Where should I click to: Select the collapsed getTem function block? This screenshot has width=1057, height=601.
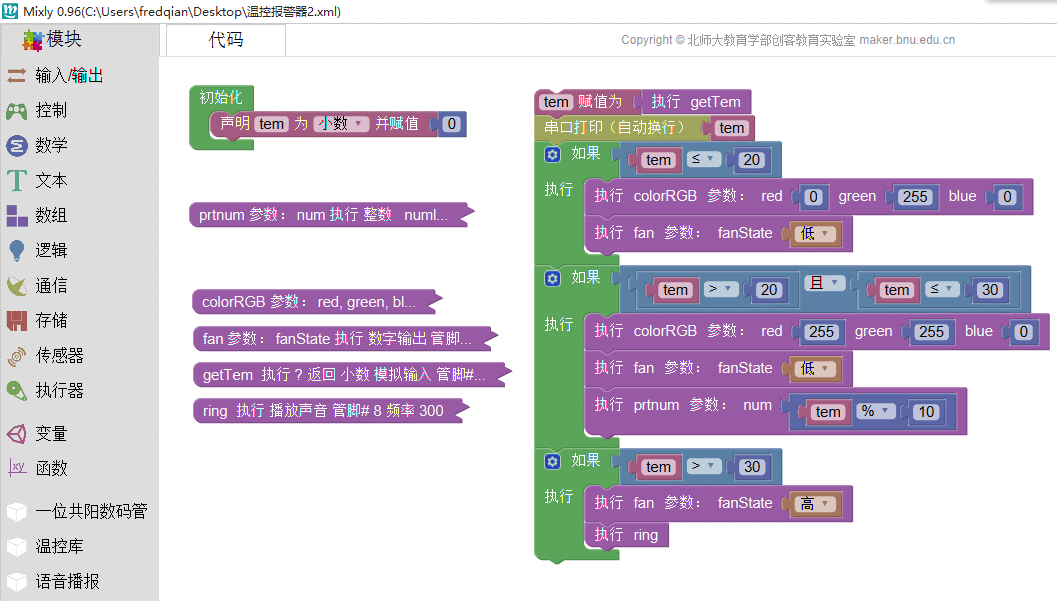tap(351, 375)
